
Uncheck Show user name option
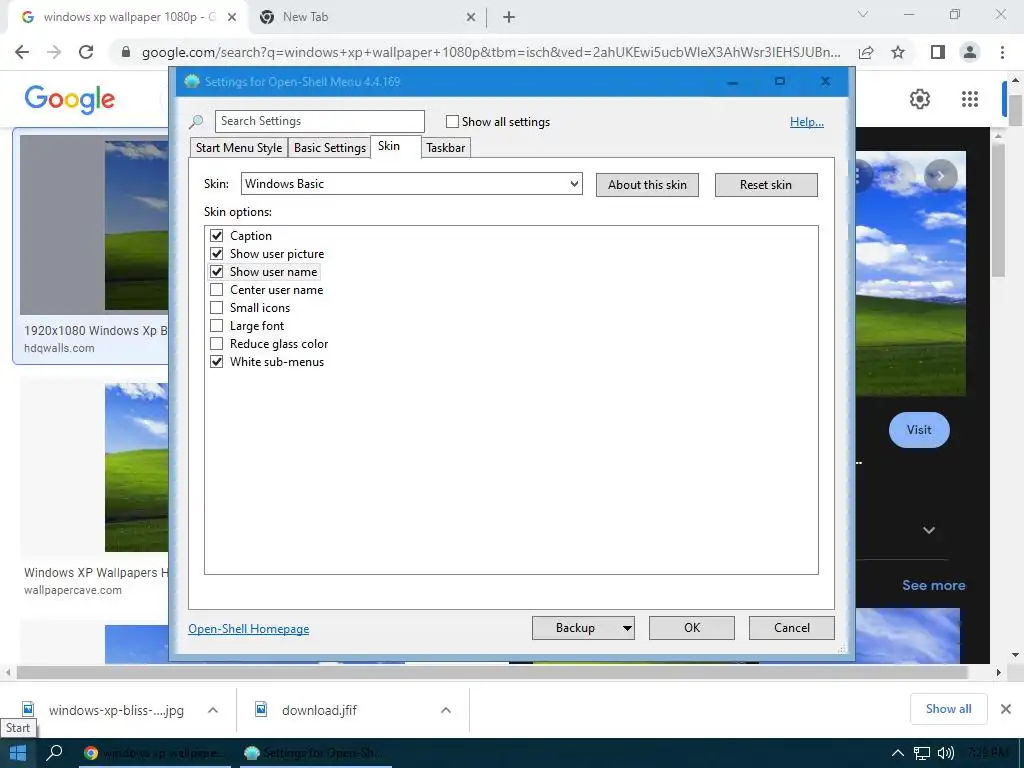pos(216,271)
